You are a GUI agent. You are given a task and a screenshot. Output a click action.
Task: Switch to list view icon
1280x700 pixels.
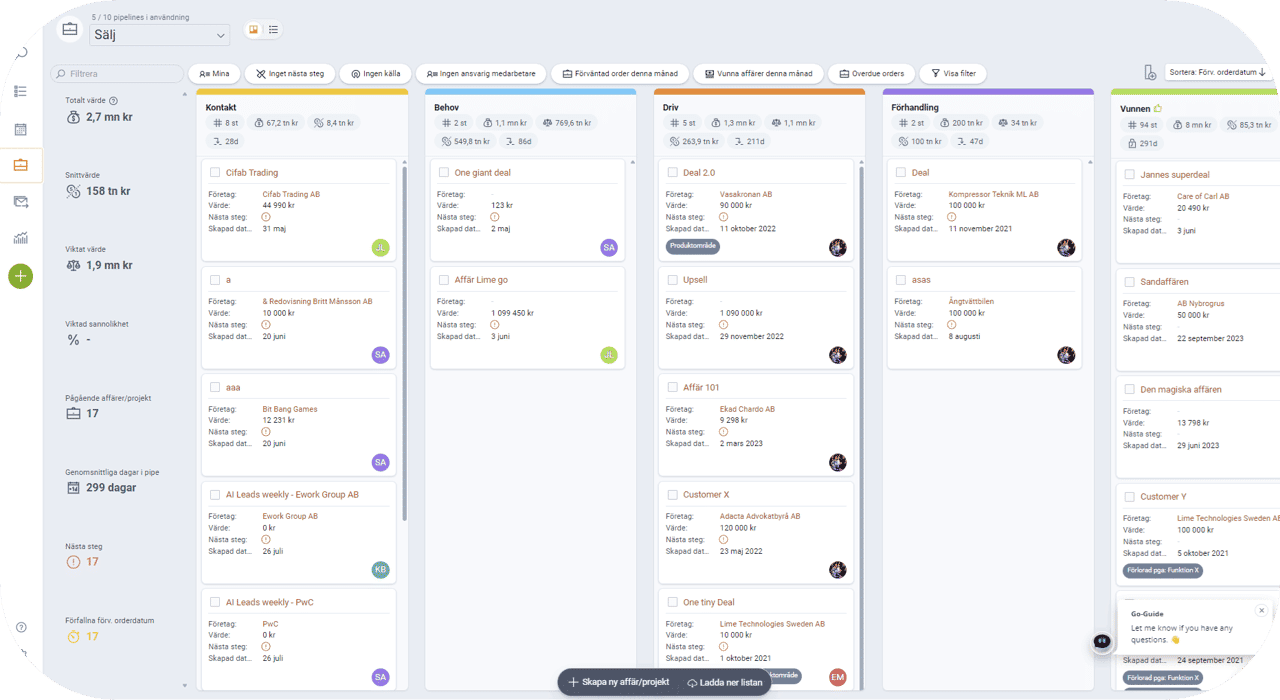(274, 30)
